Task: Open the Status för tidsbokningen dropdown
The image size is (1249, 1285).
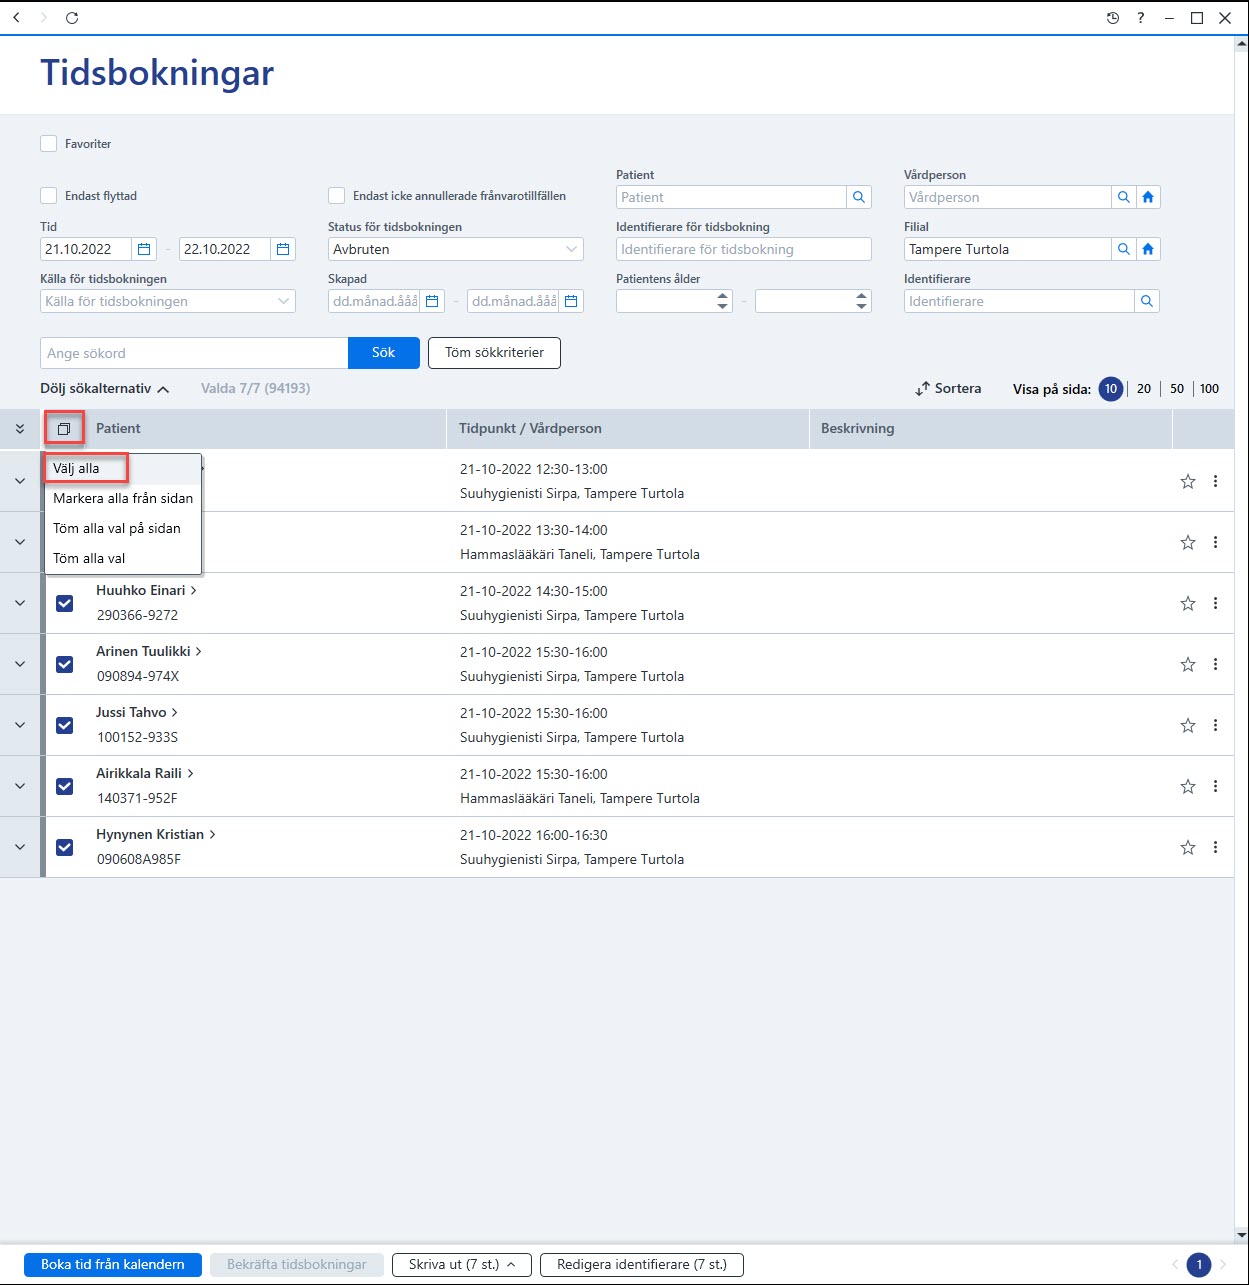Action: pos(456,249)
